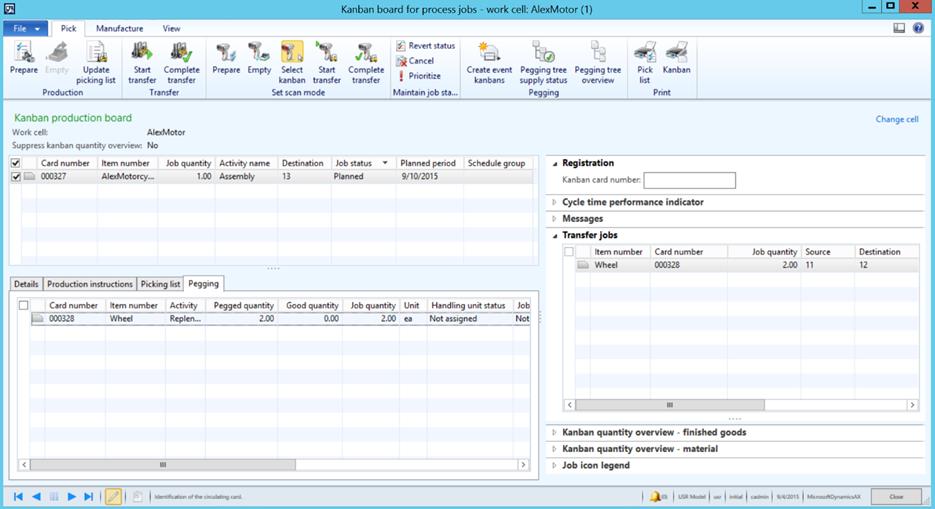The width and height of the screenshot is (935, 509).
Task: Expand Cycle time performance indicator
Action: coord(555,202)
